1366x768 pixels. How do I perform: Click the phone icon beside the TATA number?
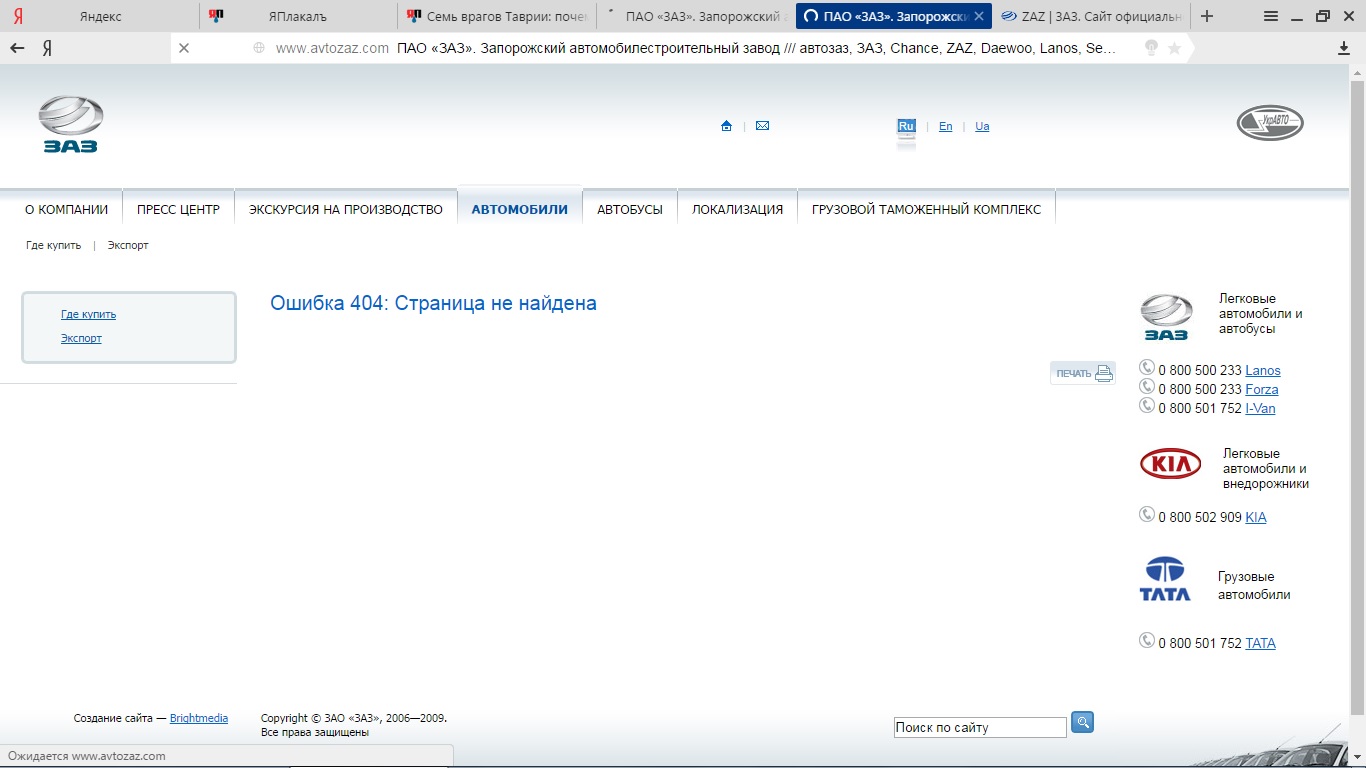pos(1147,640)
